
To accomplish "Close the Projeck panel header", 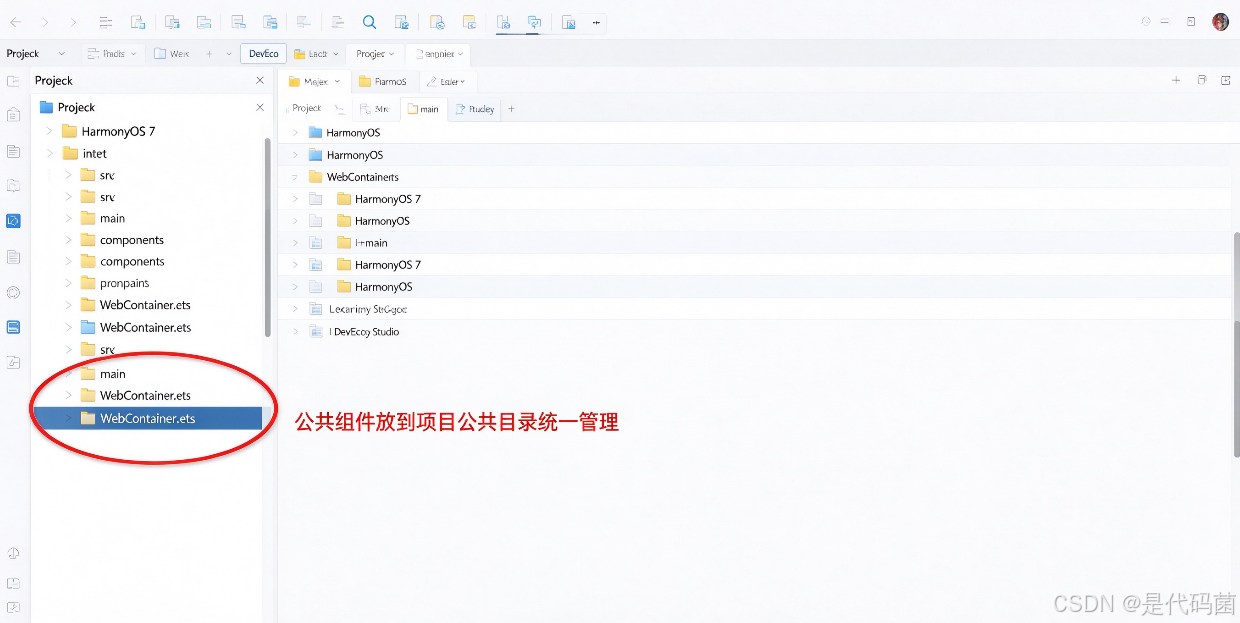I will coord(260,80).
